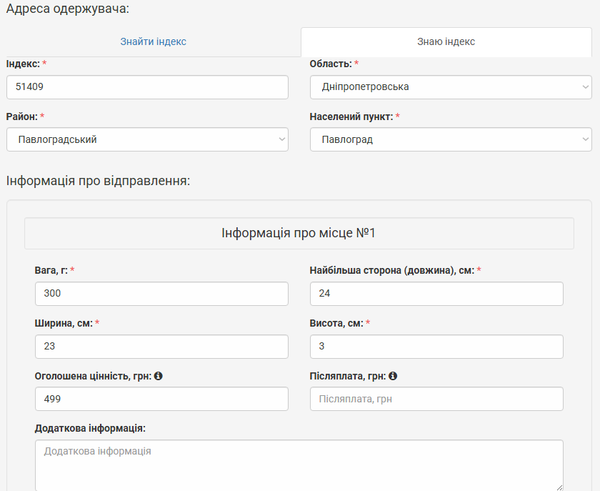Open the Населений пункт dropdown showing Павлоград
The image size is (600, 491).
tap(450, 139)
